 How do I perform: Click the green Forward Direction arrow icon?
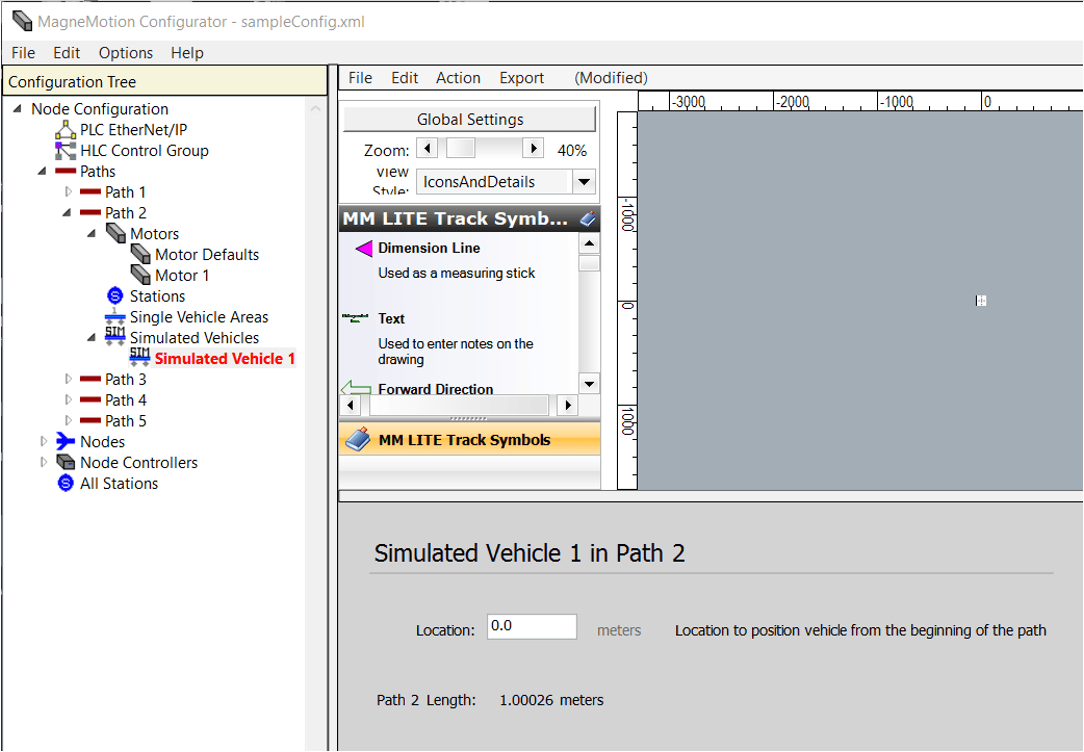356,388
